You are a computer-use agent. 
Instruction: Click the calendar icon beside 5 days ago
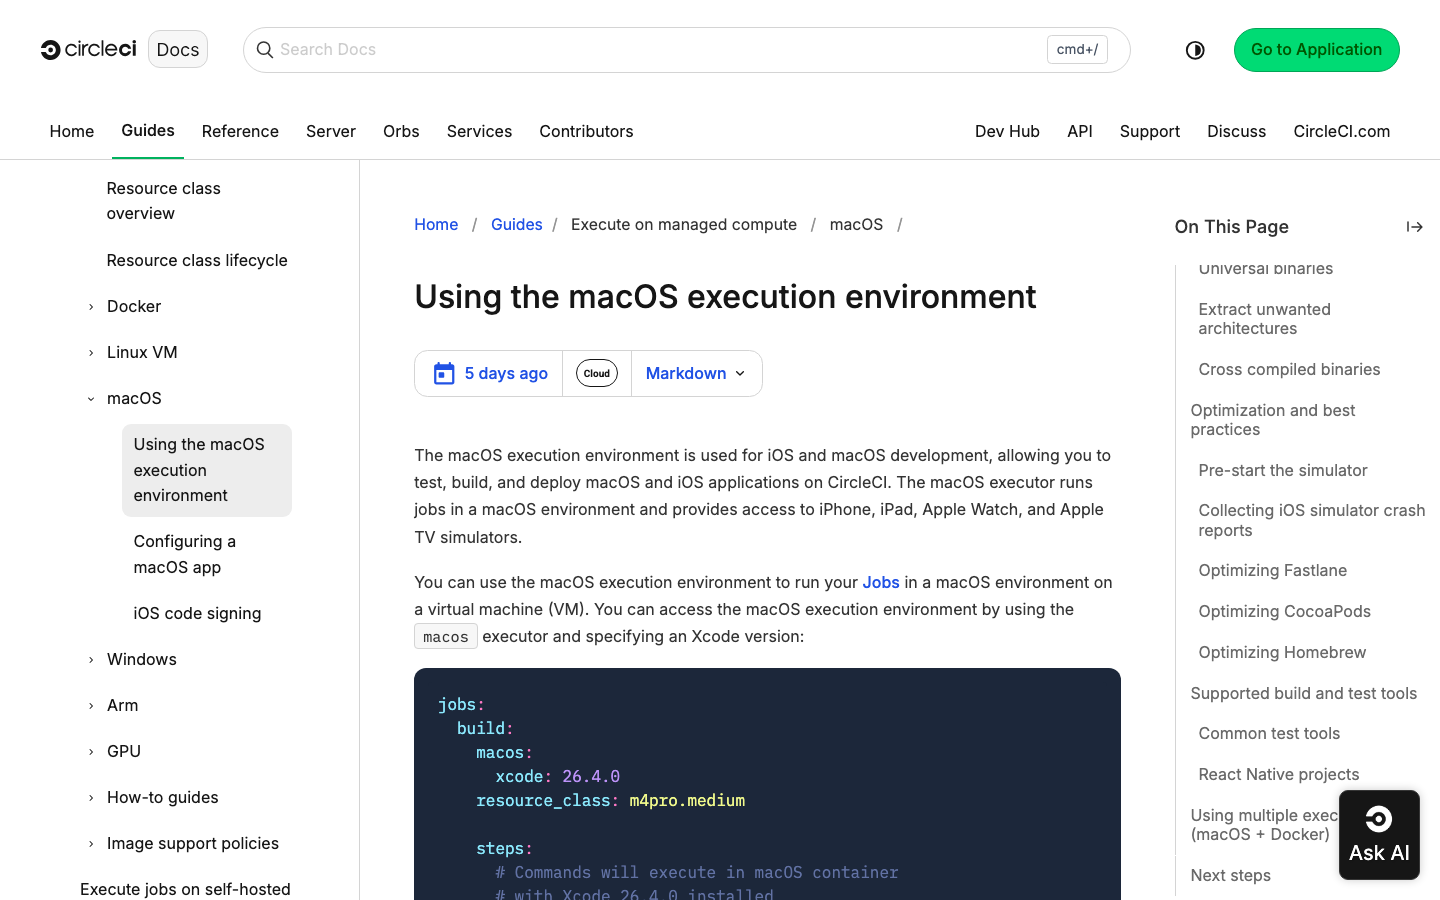pyautogui.click(x=444, y=373)
